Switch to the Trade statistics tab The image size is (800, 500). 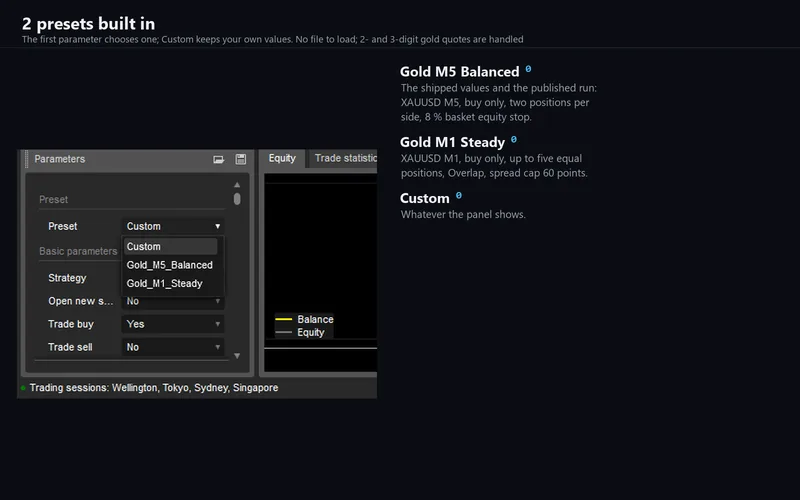click(343, 158)
